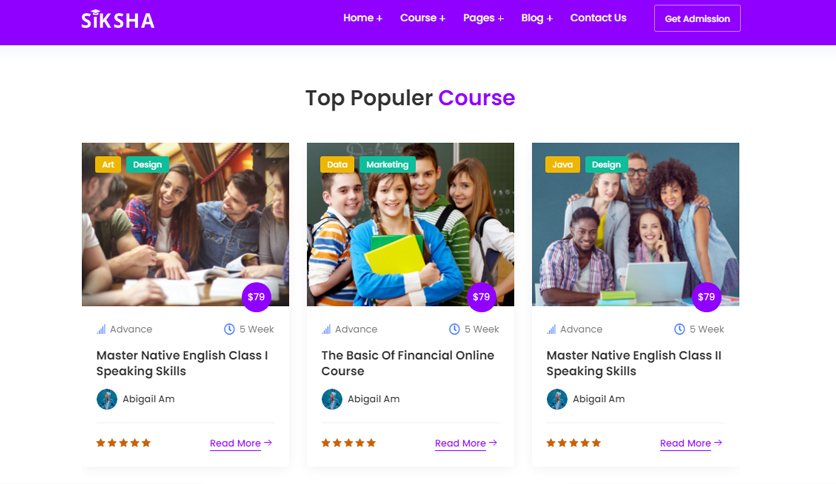The height and width of the screenshot is (484, 836).
Task: Click clock icon on first course card
Action: coord(229,329)
